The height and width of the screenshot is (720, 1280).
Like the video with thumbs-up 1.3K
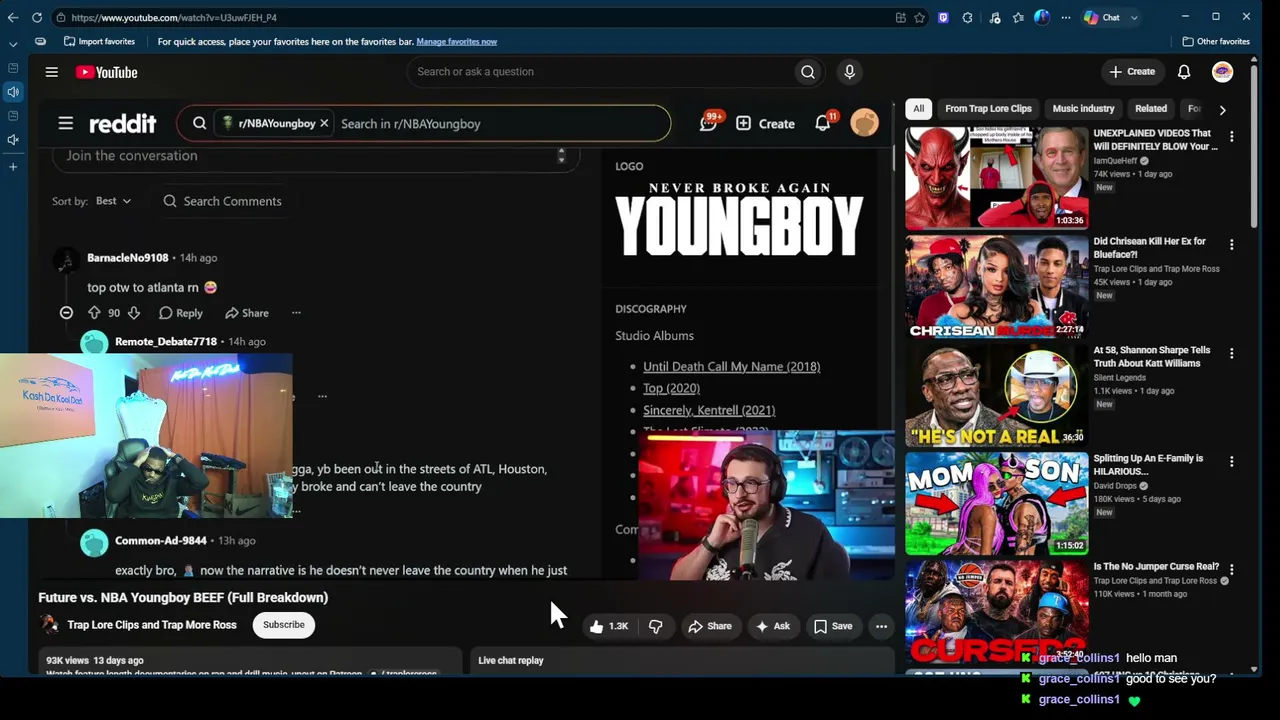(608, 626)
